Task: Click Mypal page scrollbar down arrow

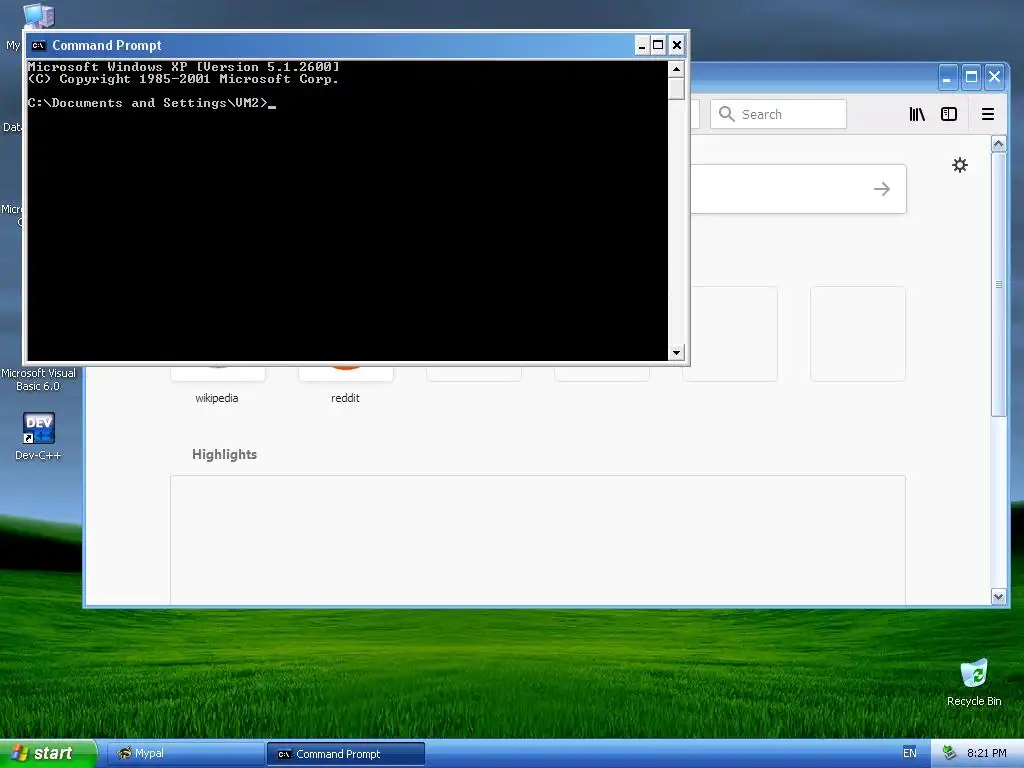Action: point(998,596)
